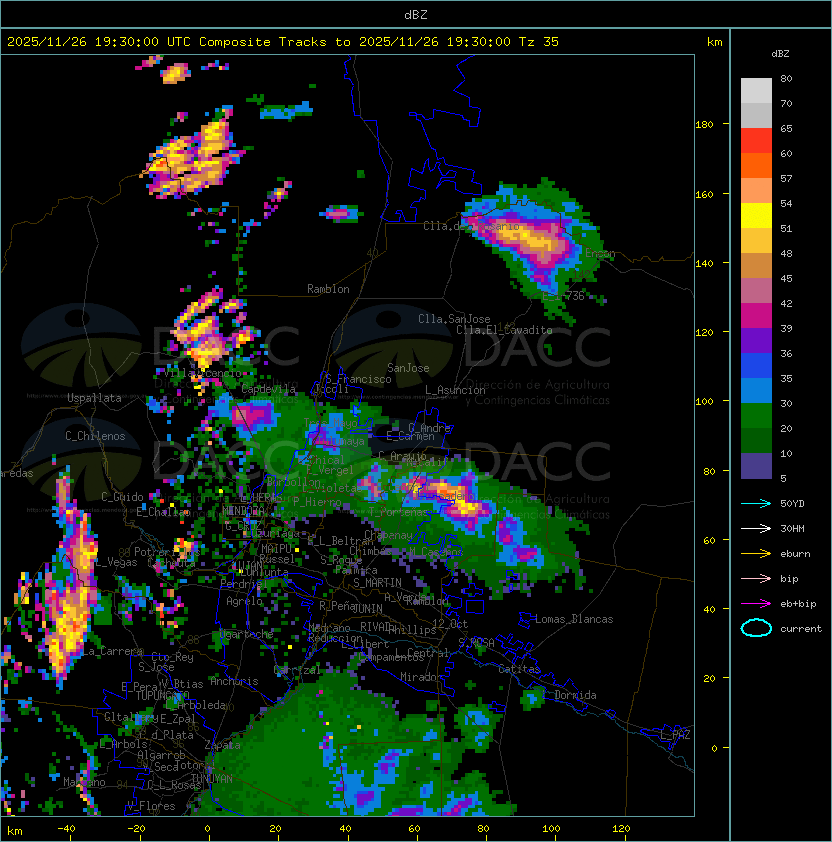The width and height of the screenshot is (832, 842).
Task: Pick the slate swatch between 10 and 5 dBZ
Action: [756, 466]
